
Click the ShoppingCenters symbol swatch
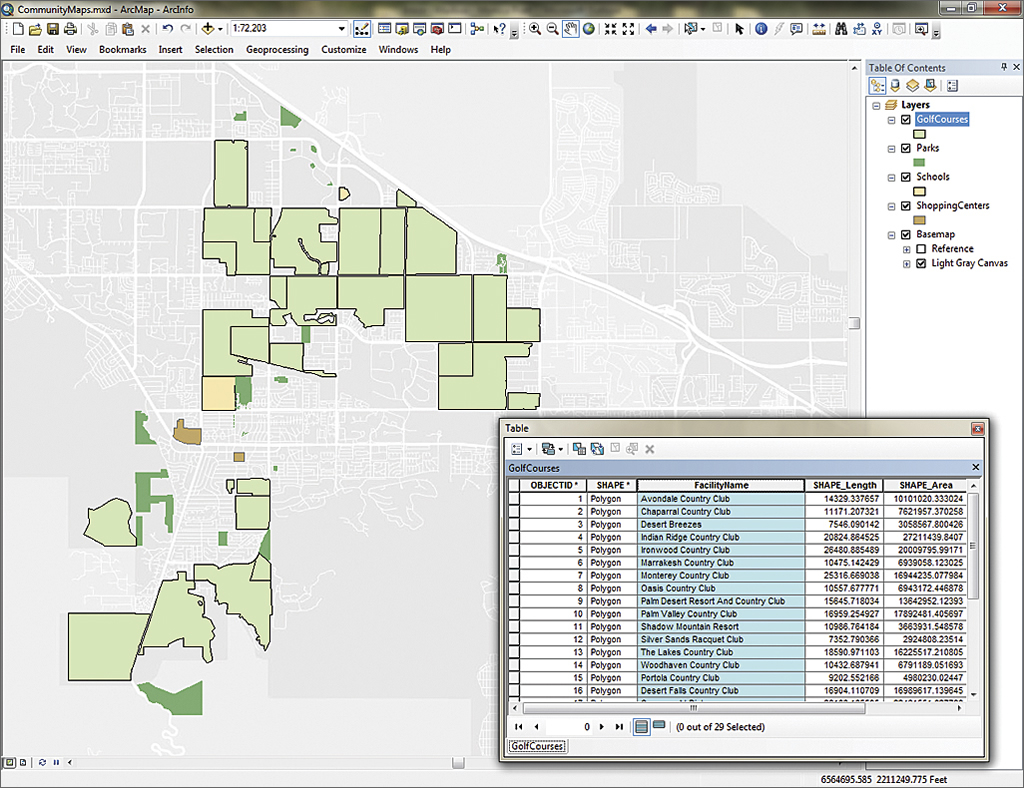pyautogui.click(x=921, y=220)
